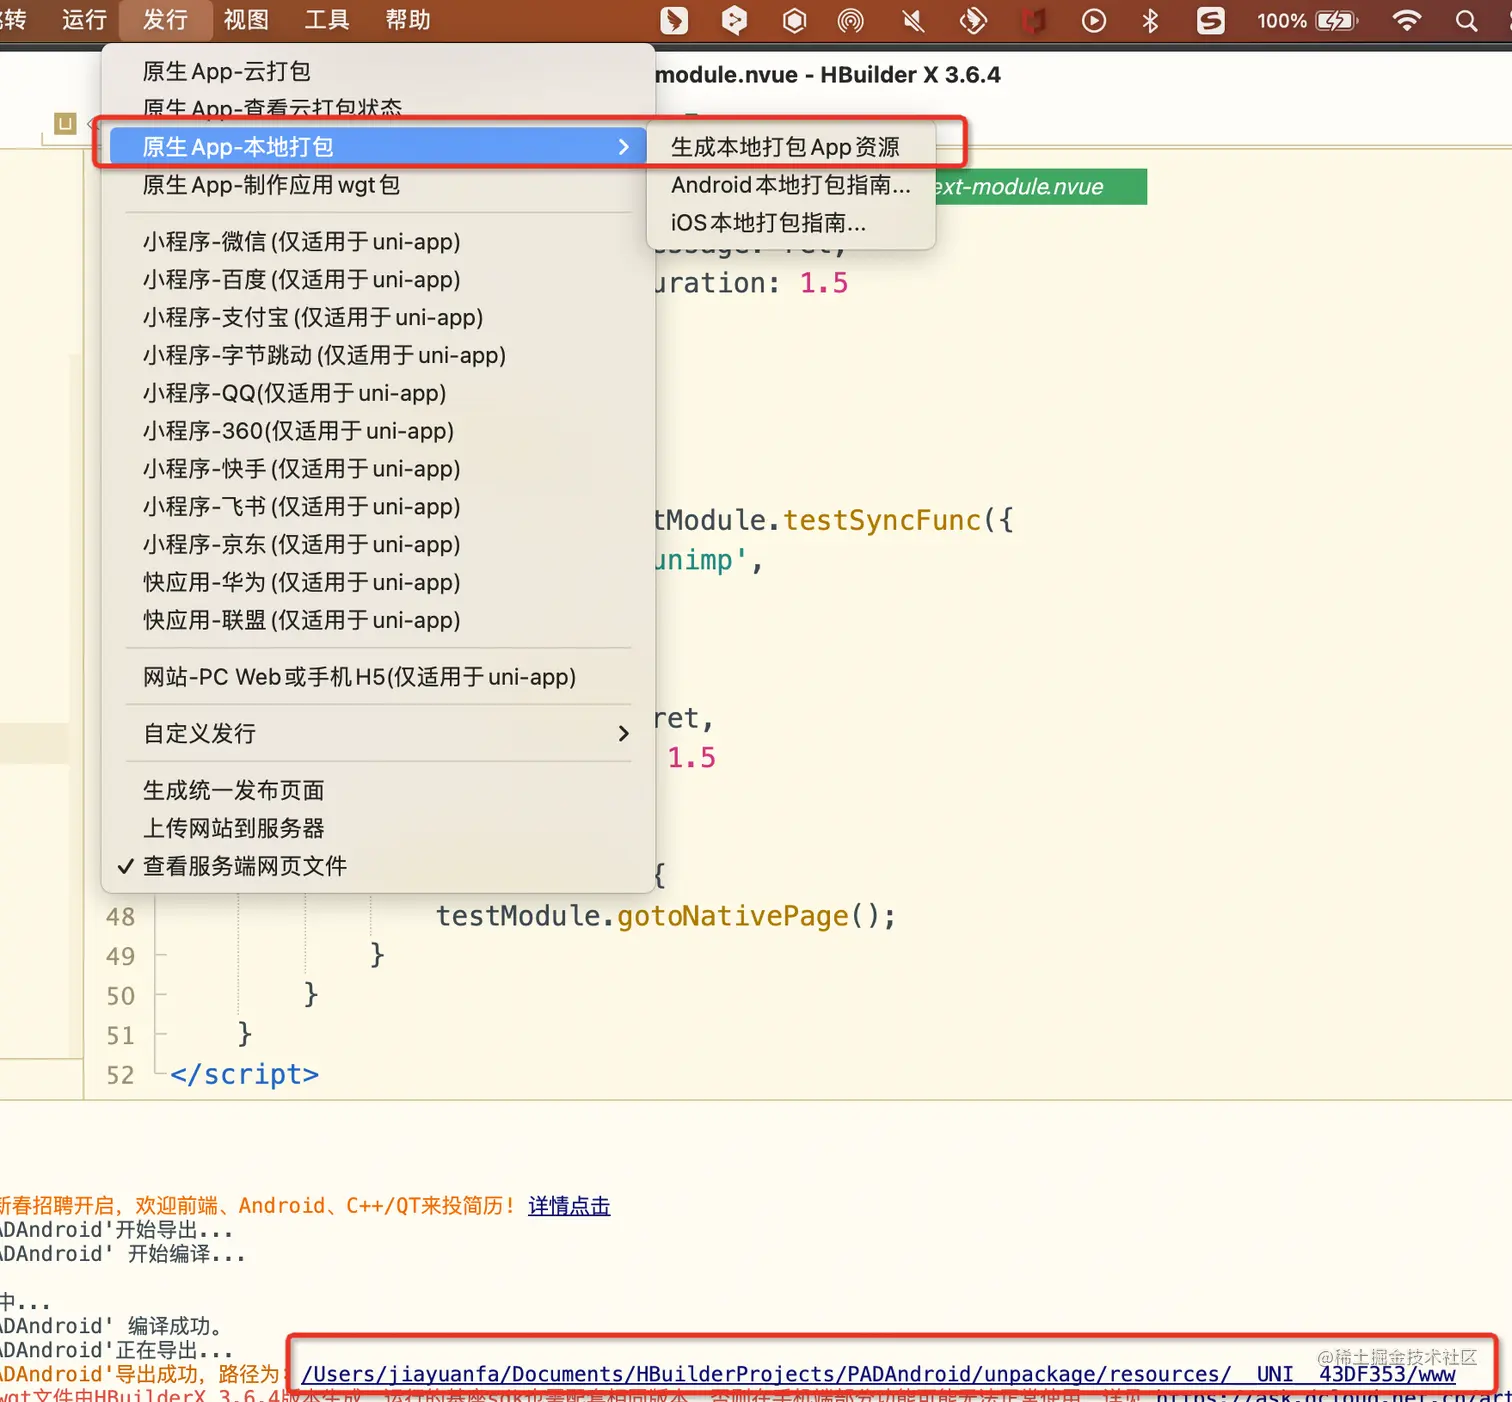Publish to 小程序-微信
The image size is (1512, 1402).
pos(378,242)
